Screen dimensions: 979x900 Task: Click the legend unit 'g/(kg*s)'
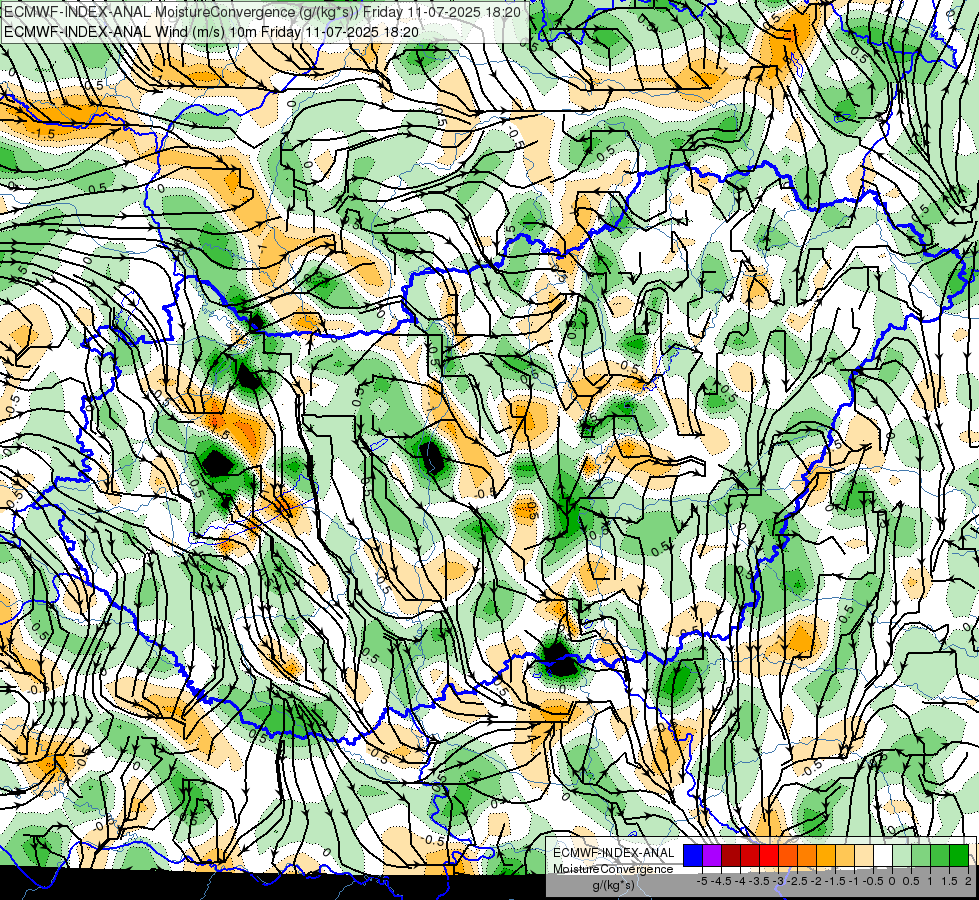613,885
